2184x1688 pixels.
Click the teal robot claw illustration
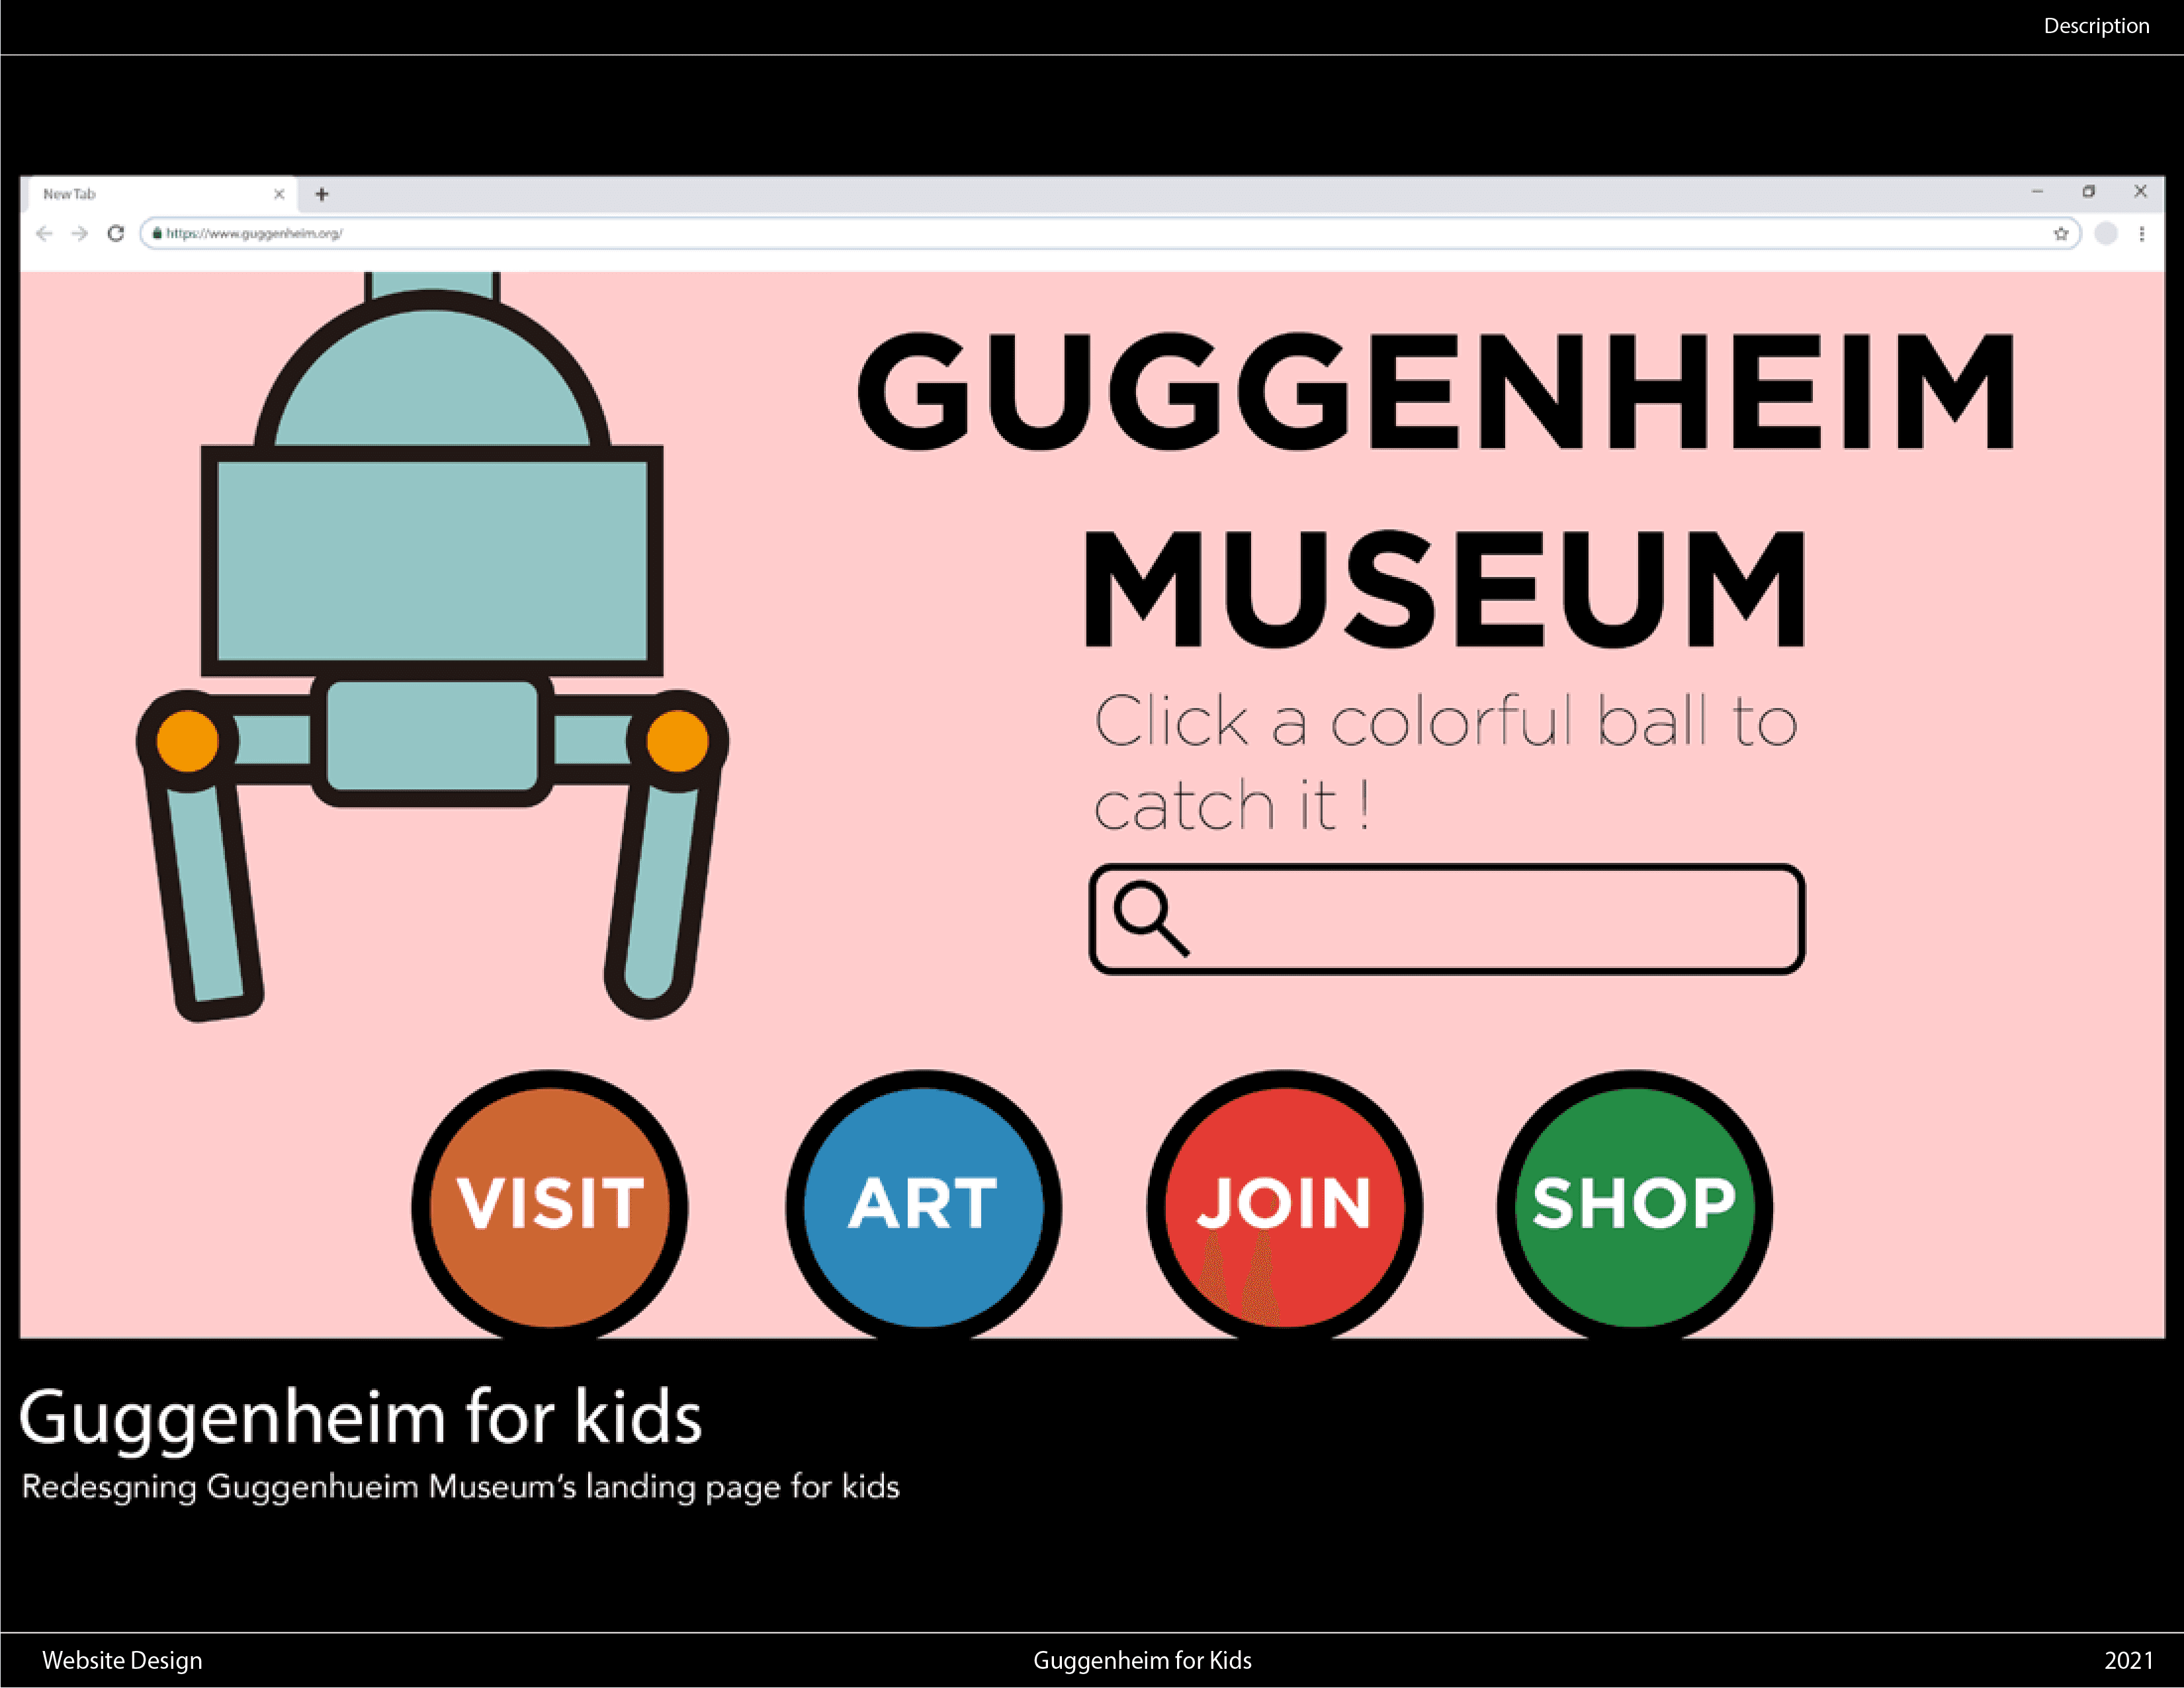point(432,647)
